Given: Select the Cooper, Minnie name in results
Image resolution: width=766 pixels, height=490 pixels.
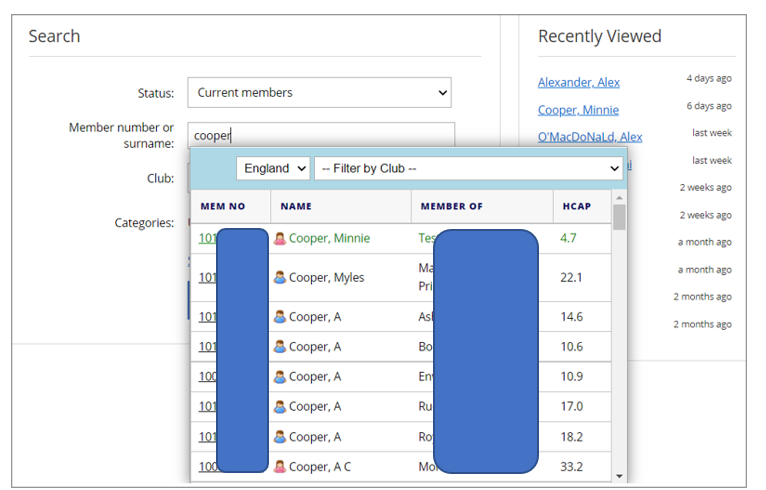Looking at the screenshot, I should click(329, 238).
